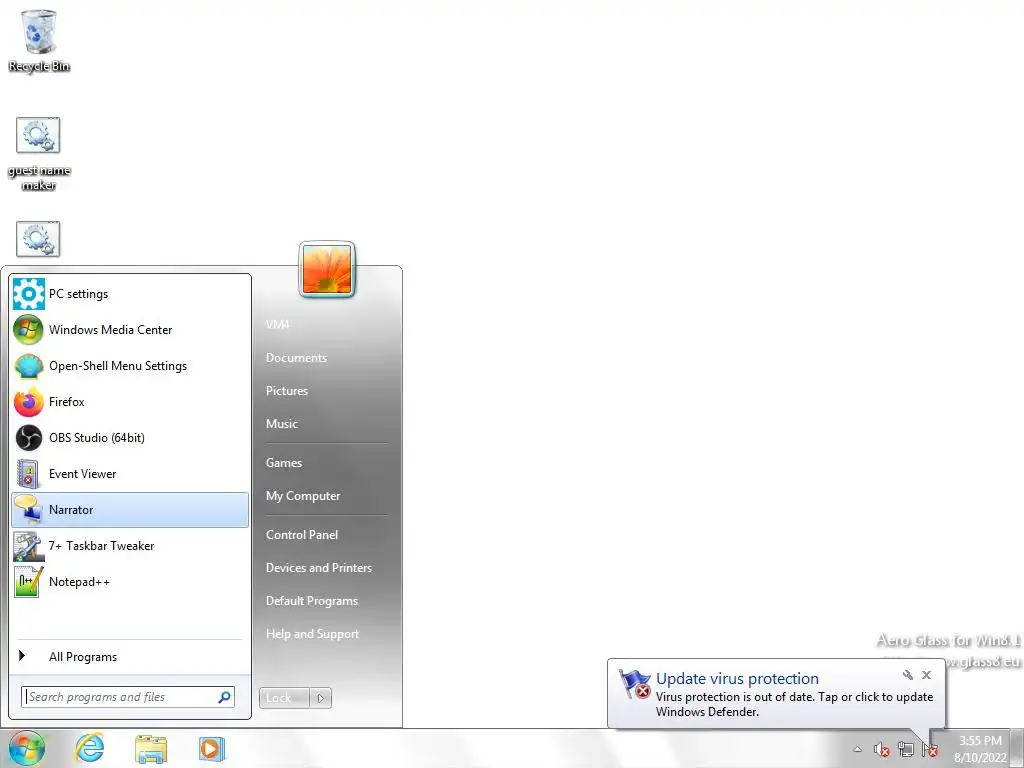This screenshot has width=1024, height=768.
Task: Open My Computer from the Start menu
Action: [x=303, y=496]
